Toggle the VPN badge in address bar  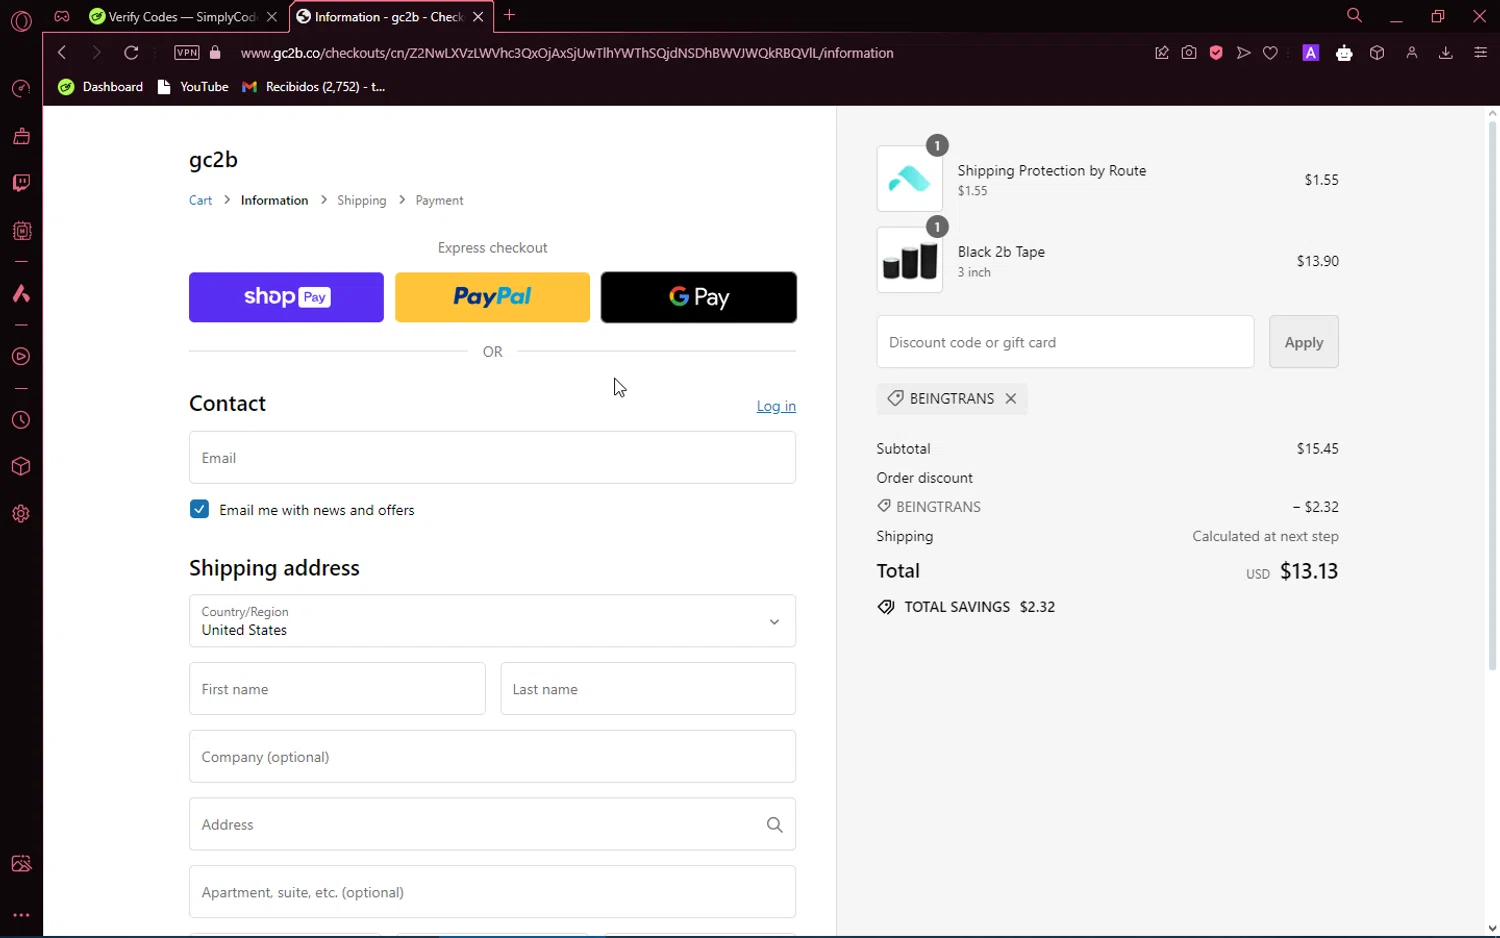point(187,53)
